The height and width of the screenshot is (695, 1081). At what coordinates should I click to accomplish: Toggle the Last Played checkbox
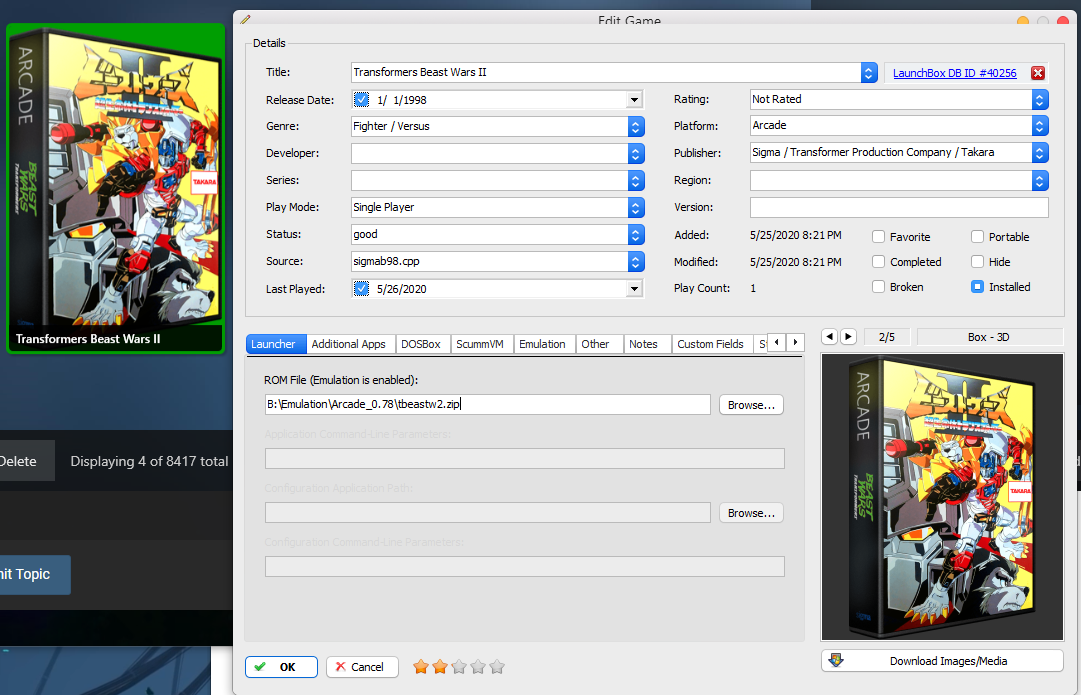[x=361, y=288]
